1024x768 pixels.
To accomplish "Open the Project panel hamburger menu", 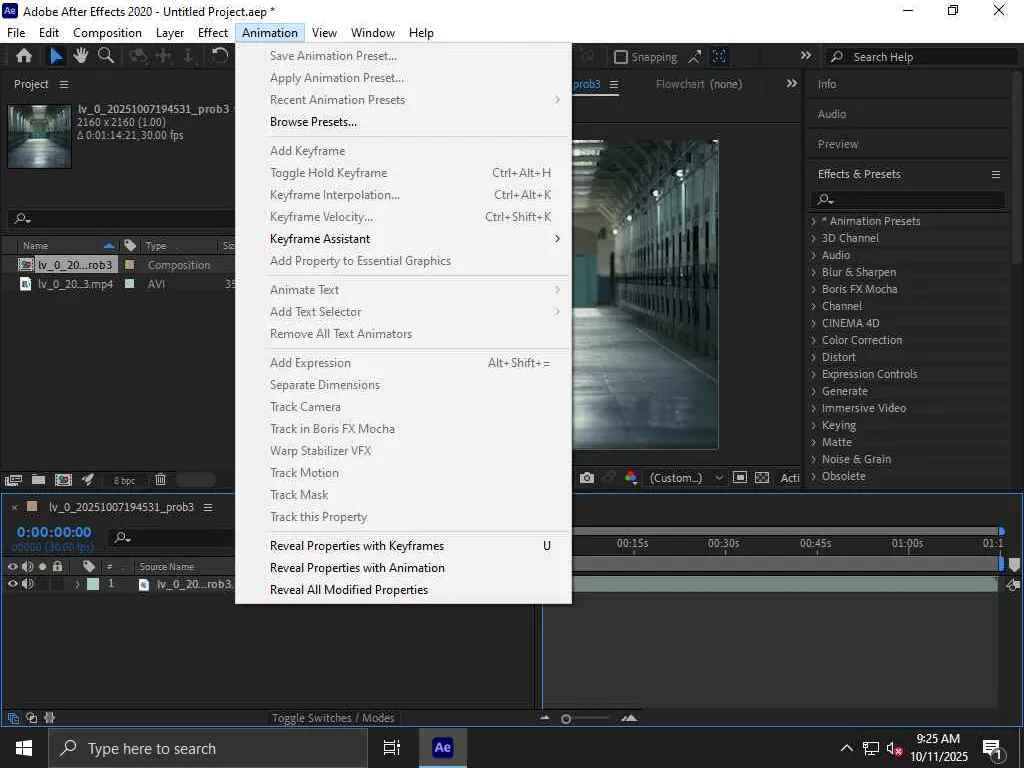I will point(64,84).
